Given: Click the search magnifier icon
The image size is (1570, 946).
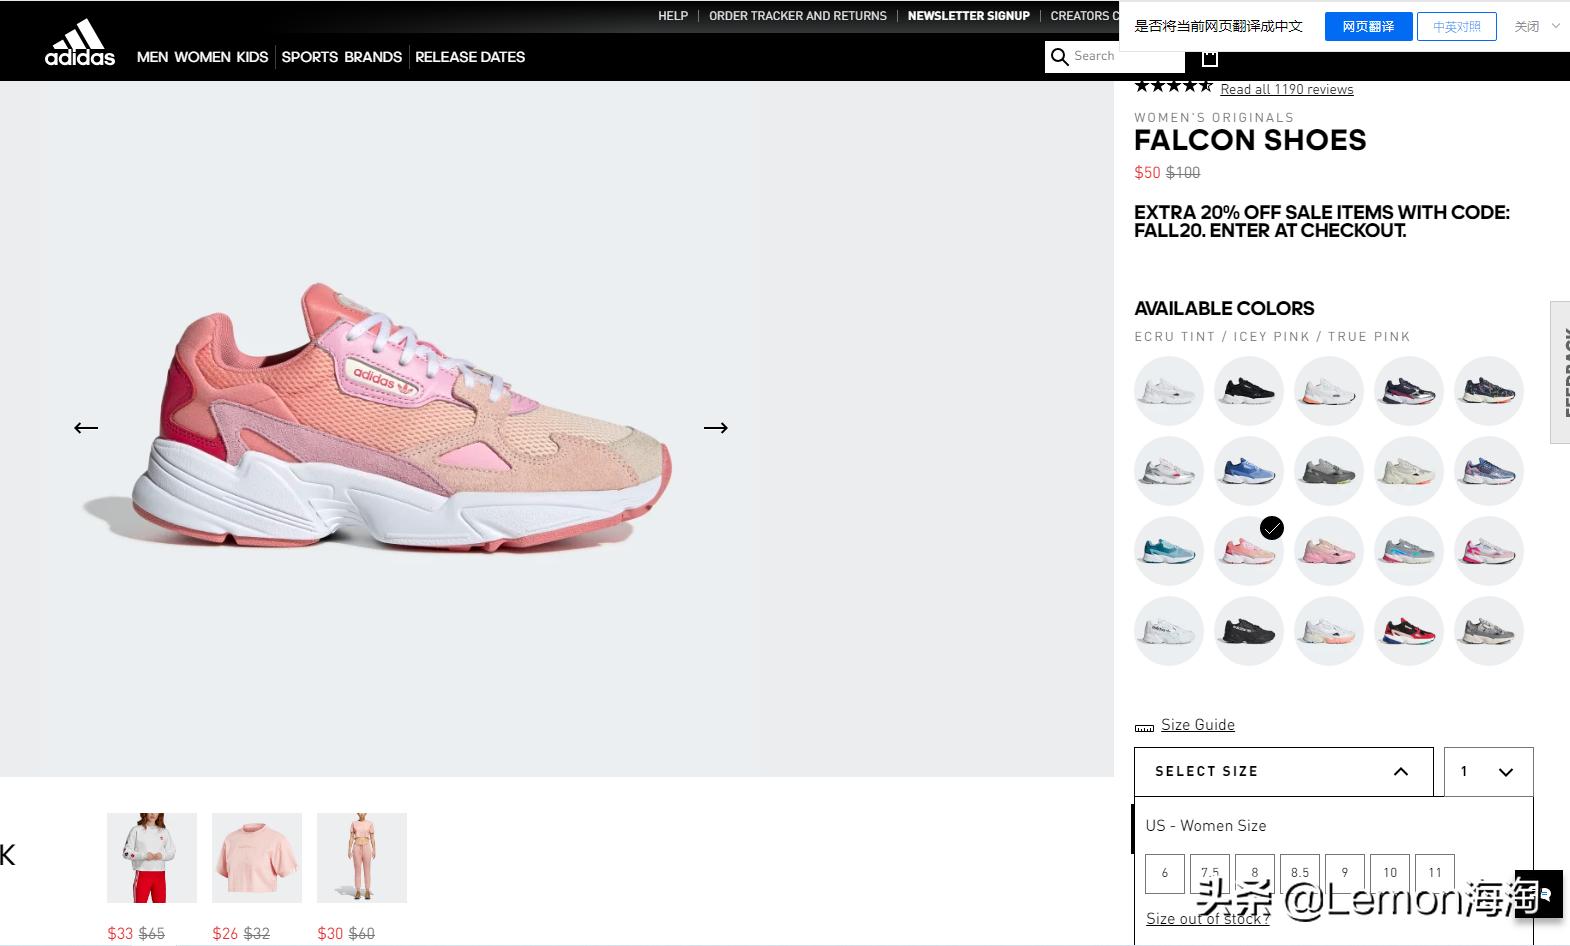Looking at the screenshot, I should (x=1060, y=57).
